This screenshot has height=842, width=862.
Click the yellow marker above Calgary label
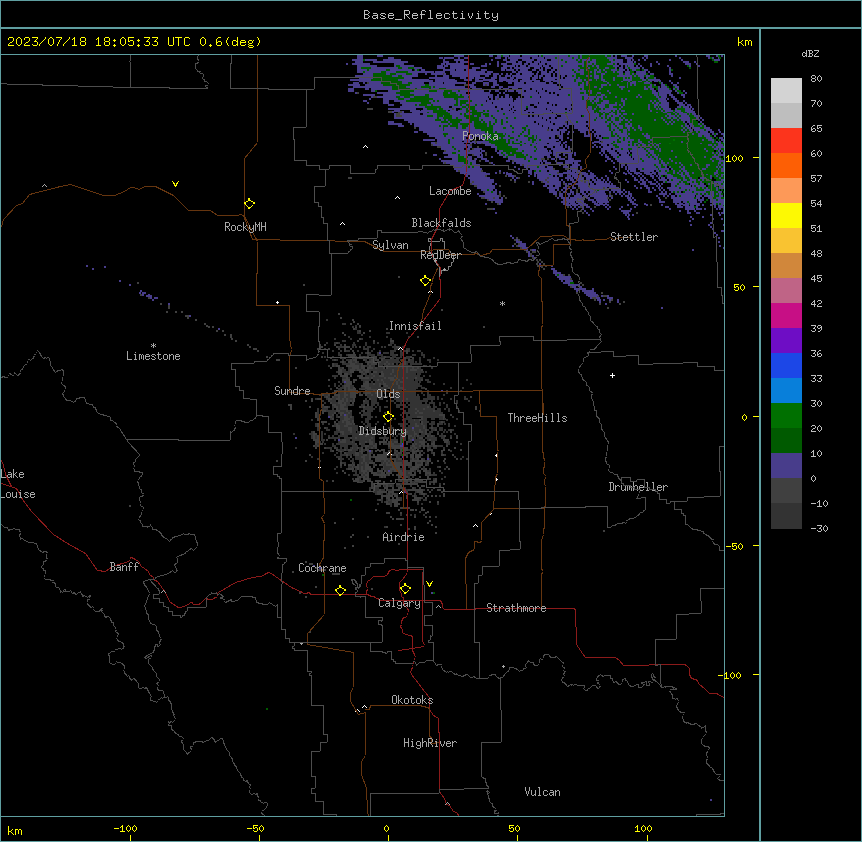[x=405, y=589]
